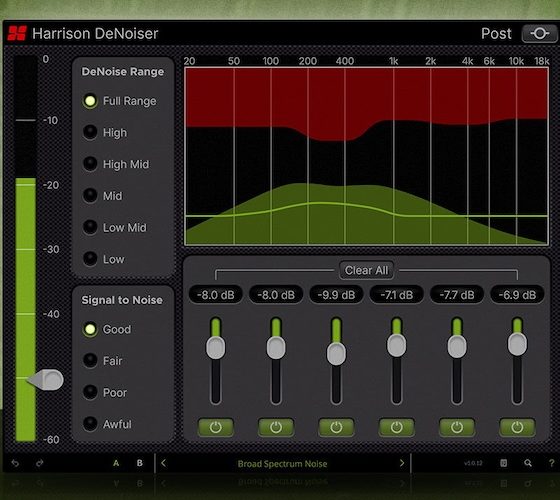Open Broad Spectrum Noise preset menu
Image resolution: width=560 pixels, height=500 pixels.
tap(282, 464)
